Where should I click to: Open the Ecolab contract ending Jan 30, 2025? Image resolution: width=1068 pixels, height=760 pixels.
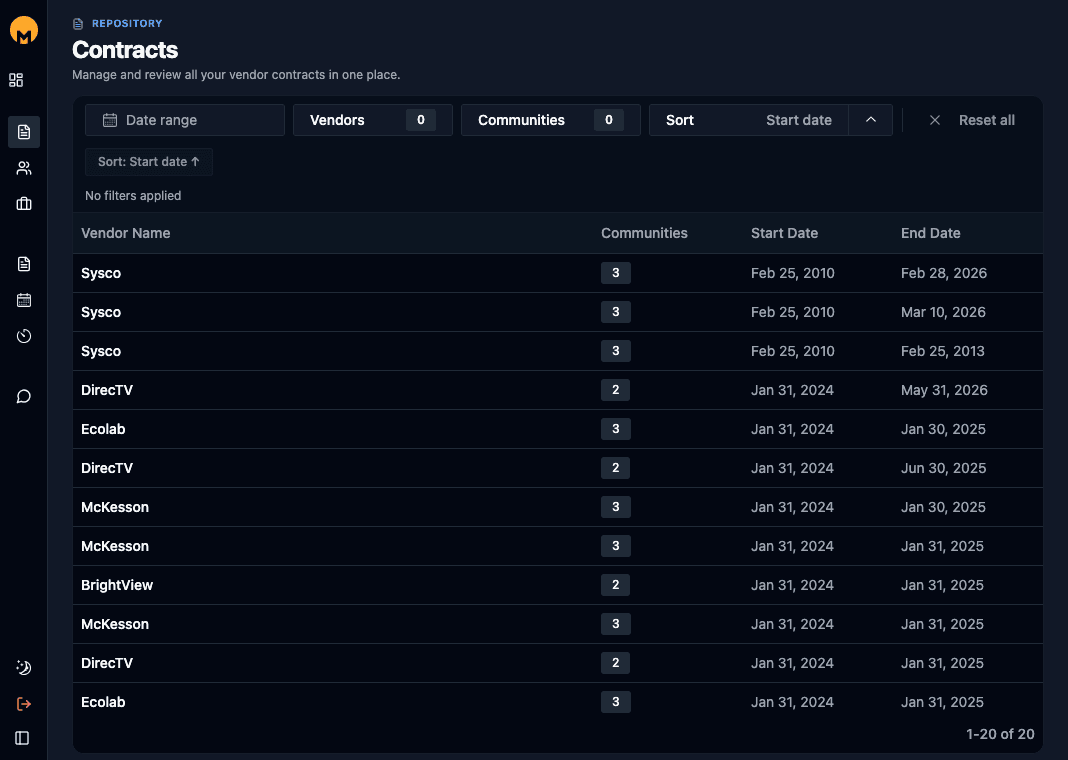(558, 429)
